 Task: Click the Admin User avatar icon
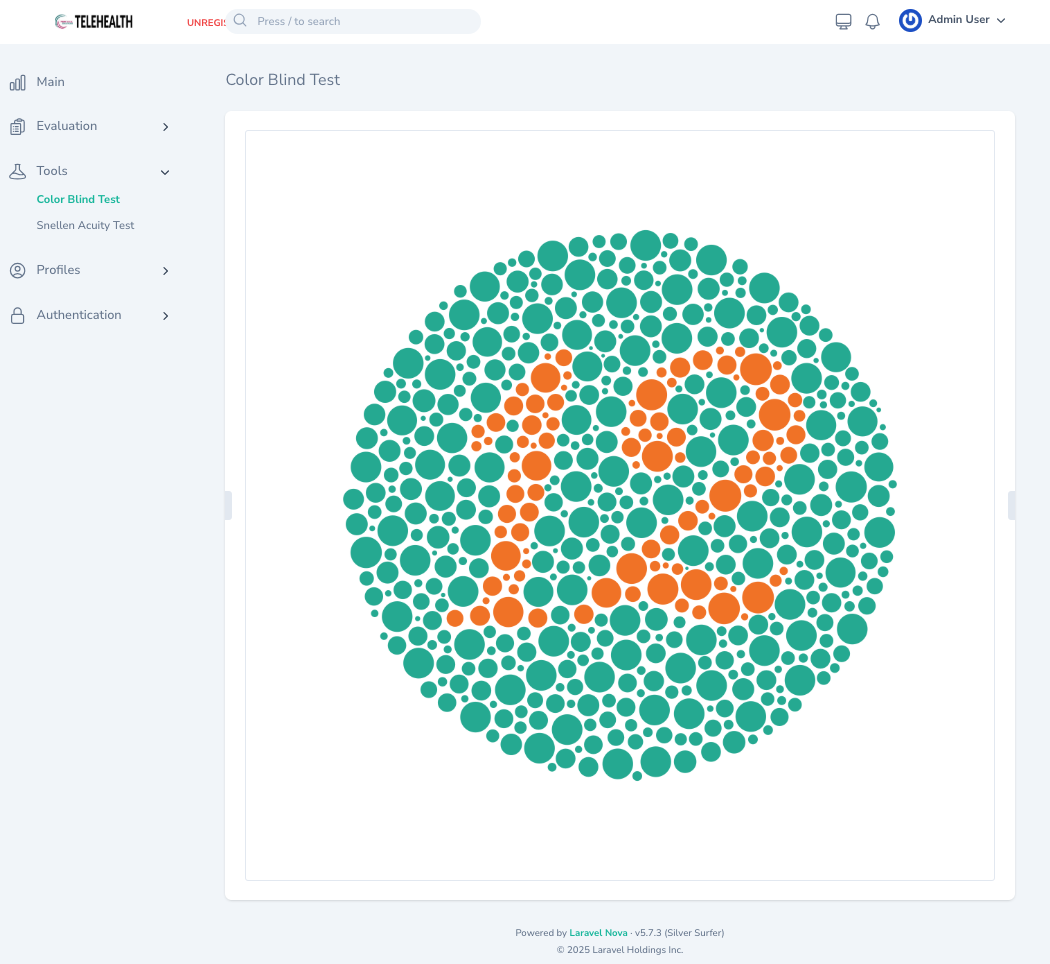click(x=910, y=21)
